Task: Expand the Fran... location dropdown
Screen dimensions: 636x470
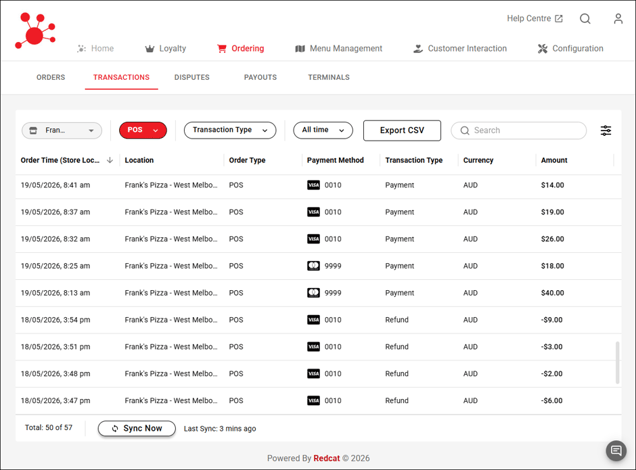Action: [x=62, y=131]
